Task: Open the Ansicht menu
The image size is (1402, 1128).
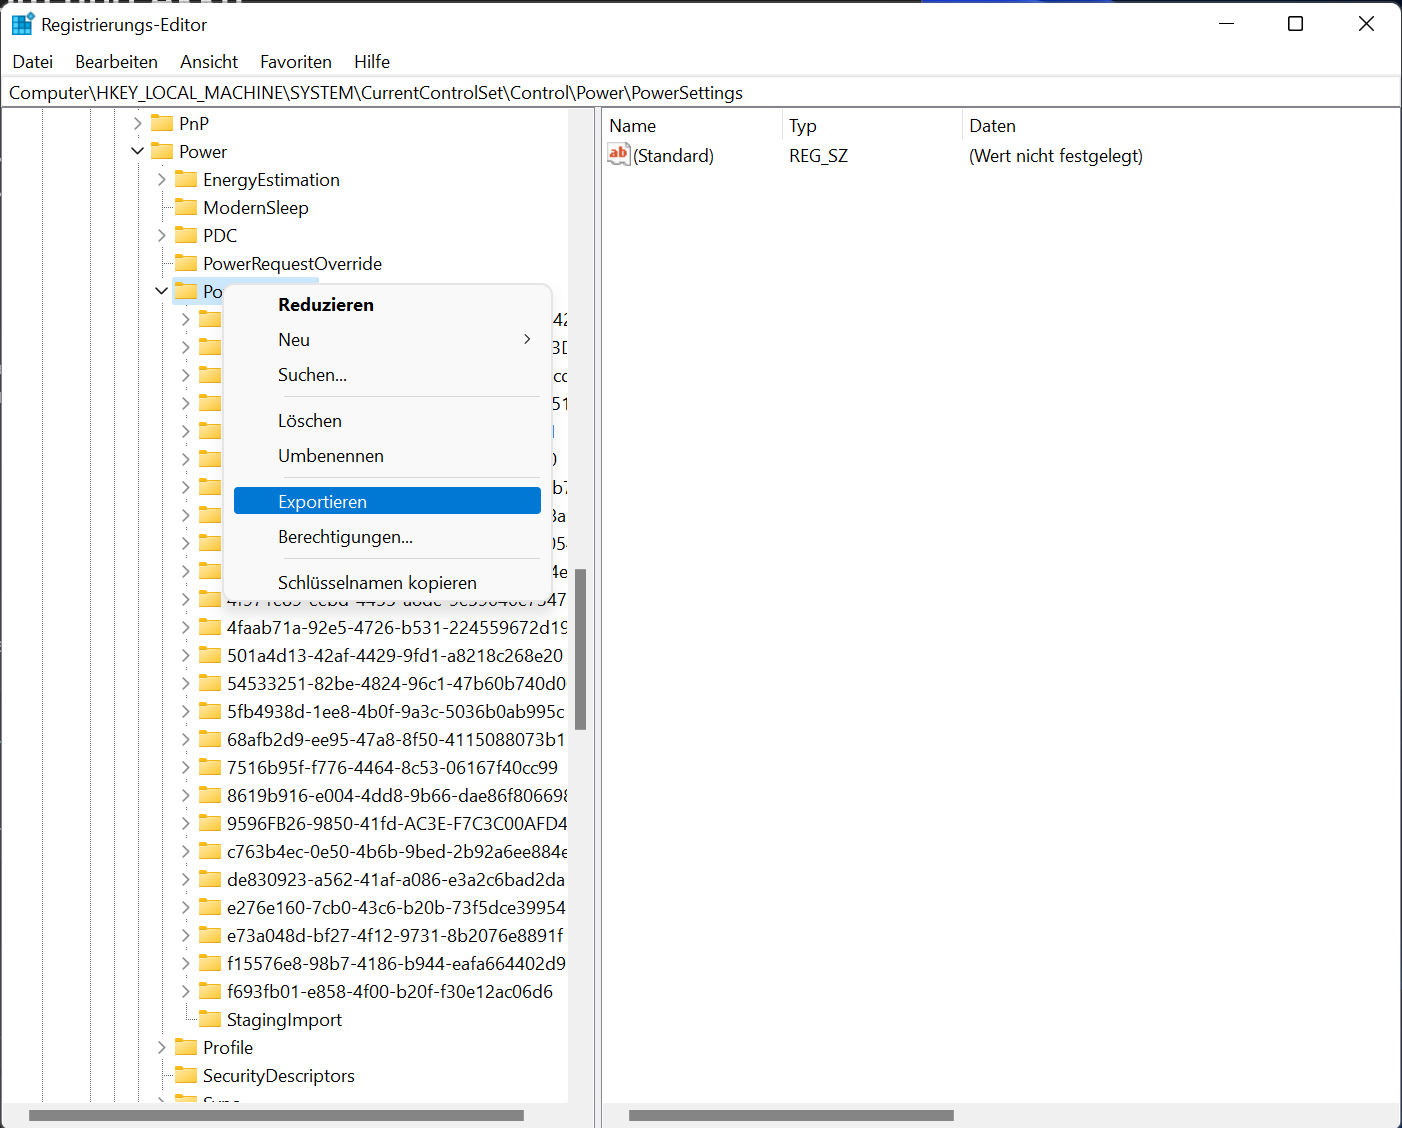Action: pos(209,62)
